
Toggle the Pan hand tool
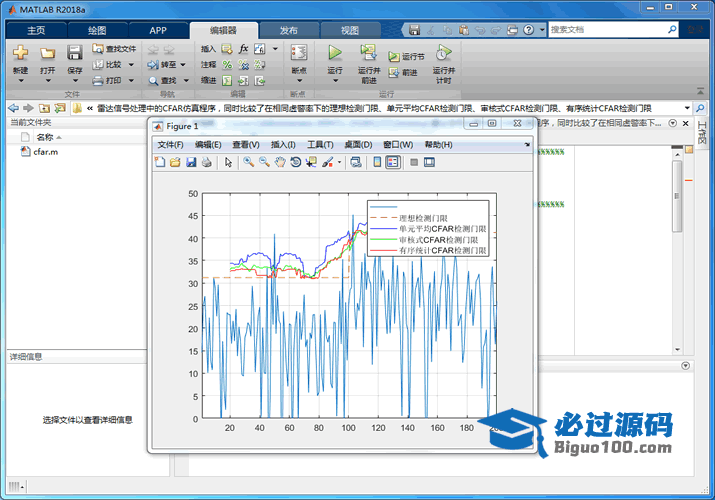point(280,162)
